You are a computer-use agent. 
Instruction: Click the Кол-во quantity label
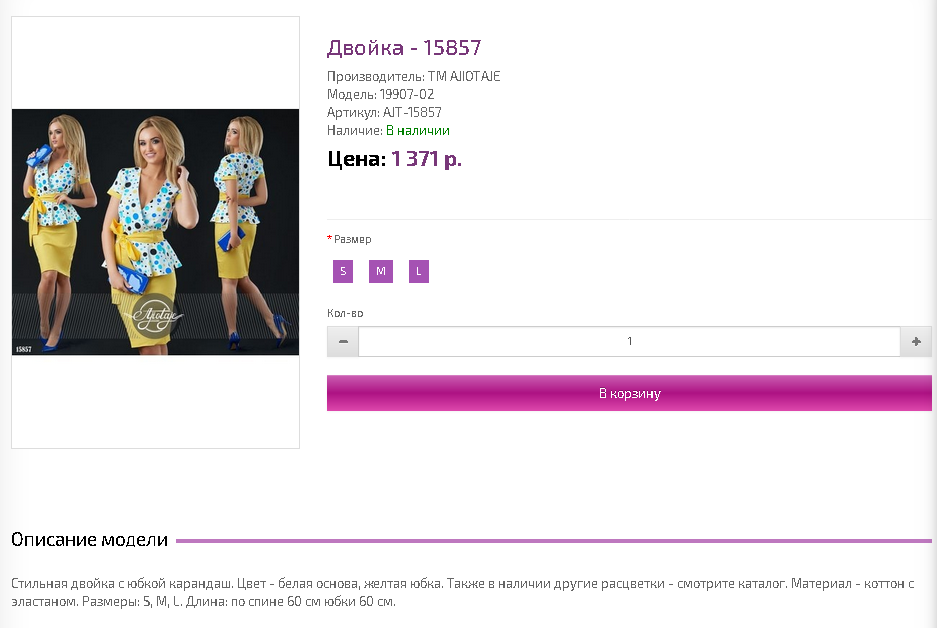click(345, 313)
